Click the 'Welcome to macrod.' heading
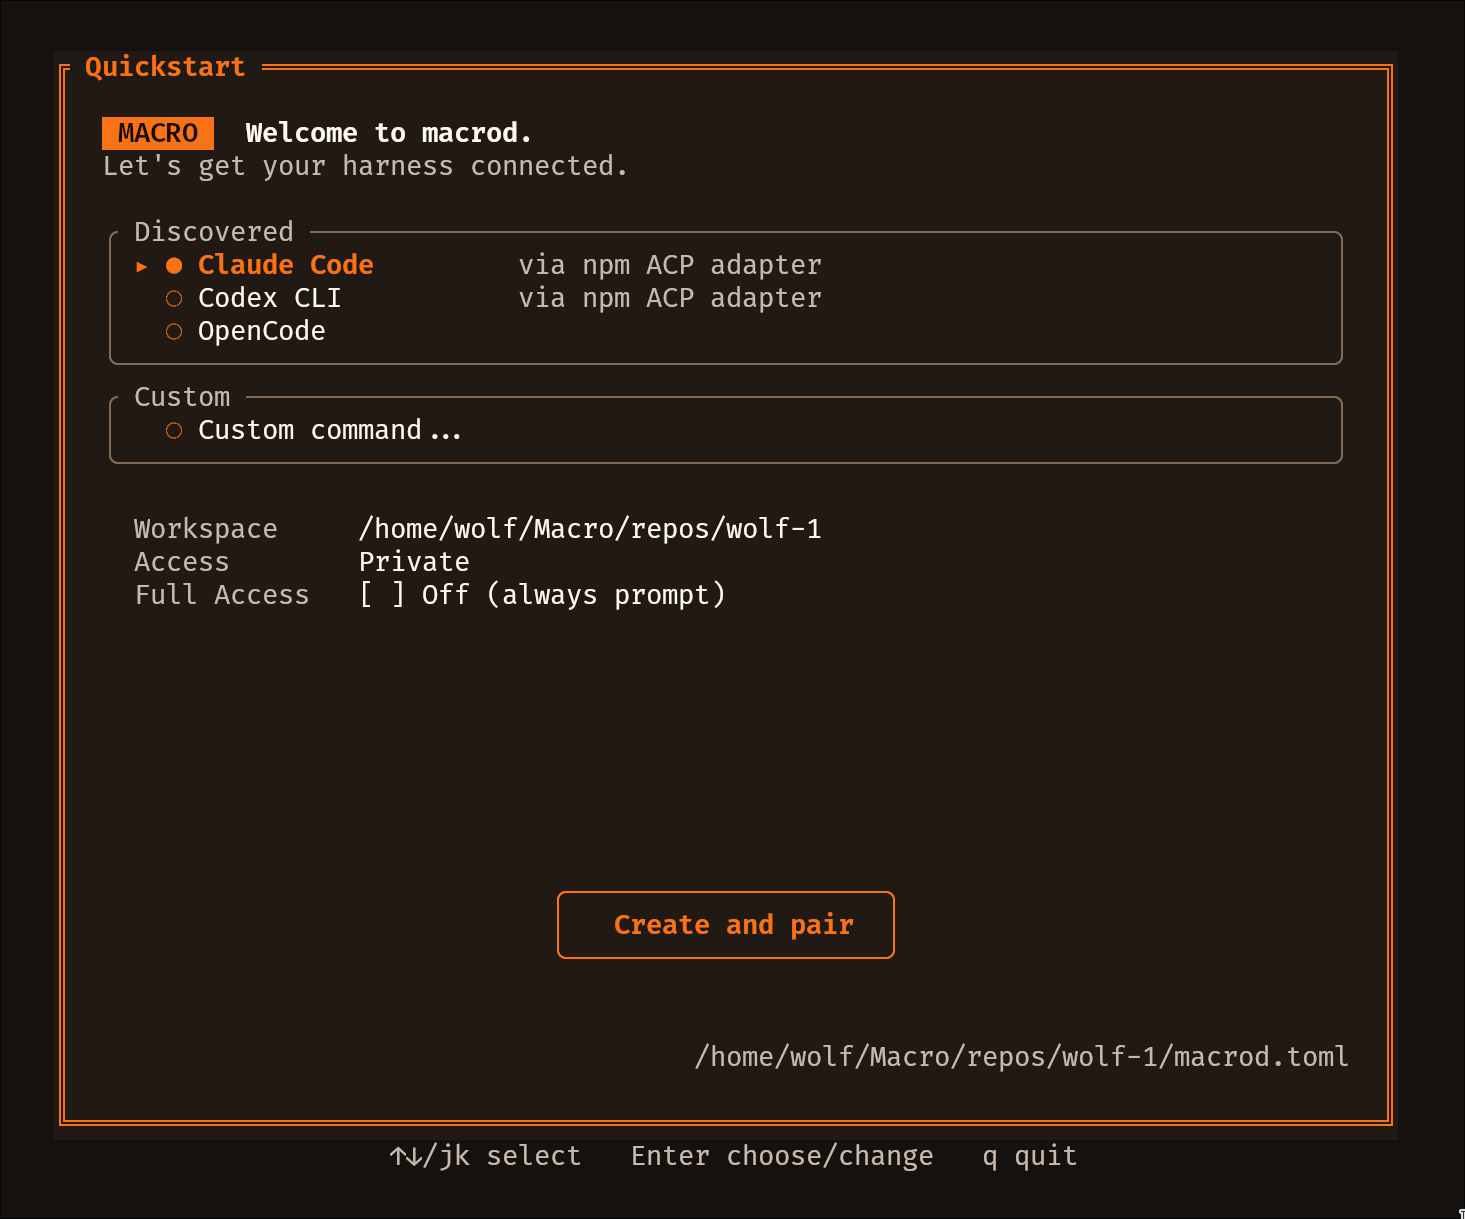 click(x=389, y=133)
